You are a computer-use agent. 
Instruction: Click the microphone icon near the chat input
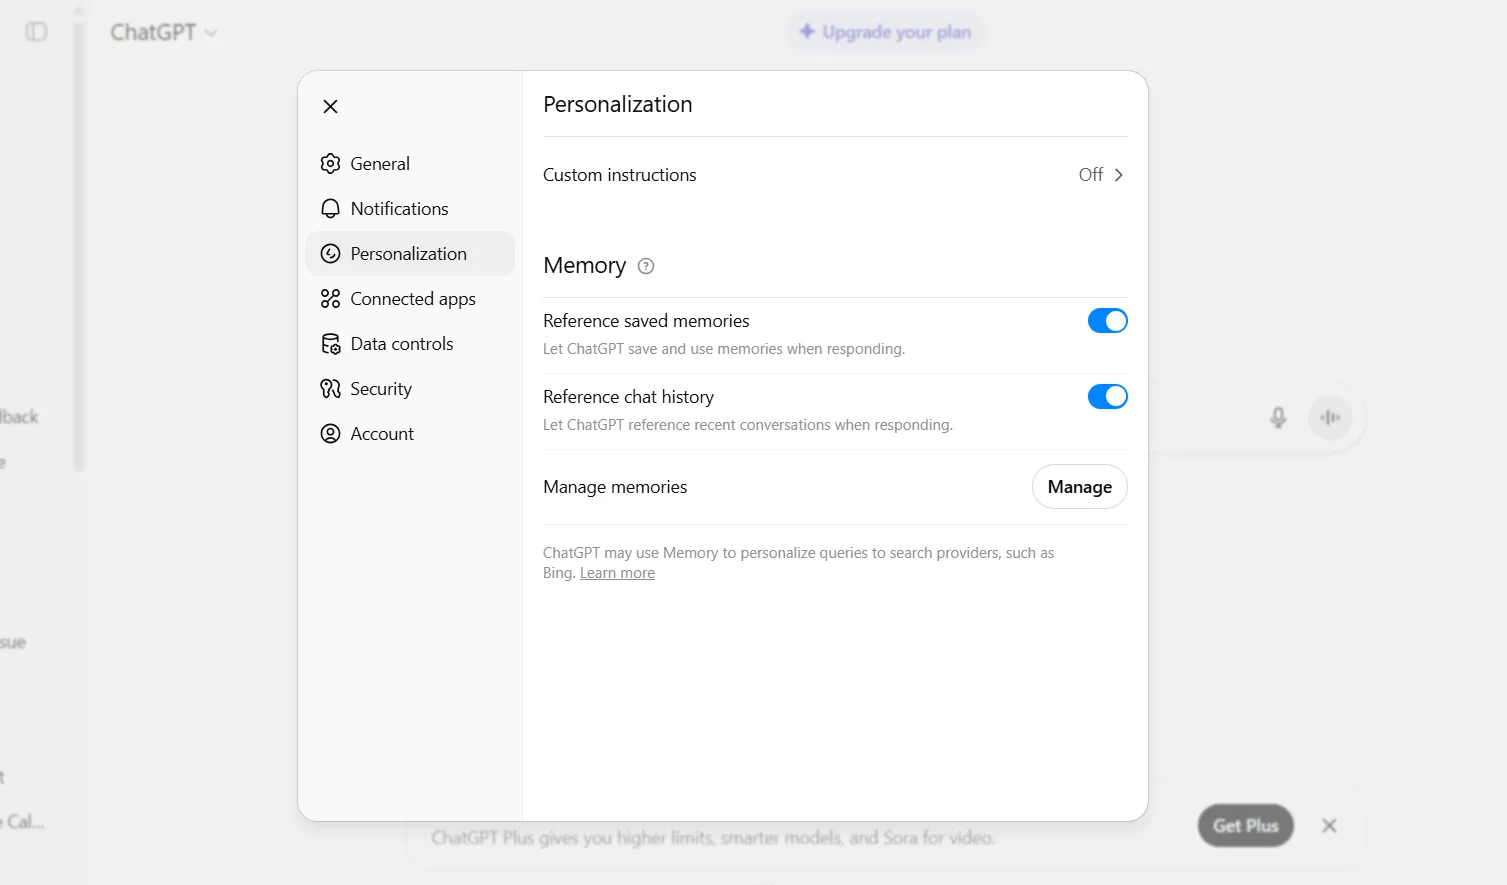click(x=1278, y=417)
